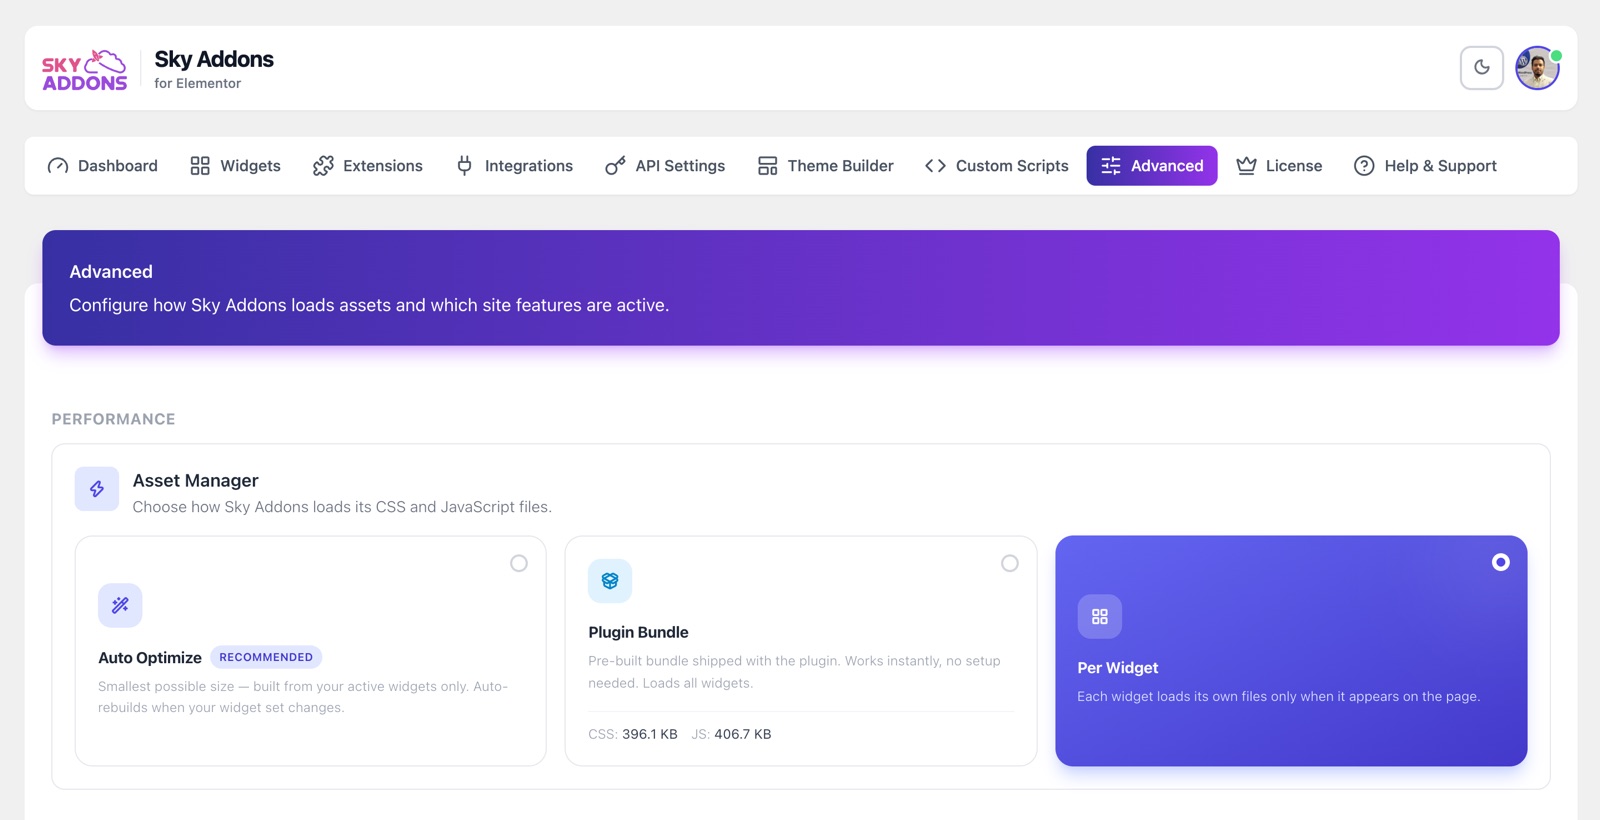Click the Plugin Bundle box icon
The width and height of the screenshot is (1600, 820).
pos(610,581)
